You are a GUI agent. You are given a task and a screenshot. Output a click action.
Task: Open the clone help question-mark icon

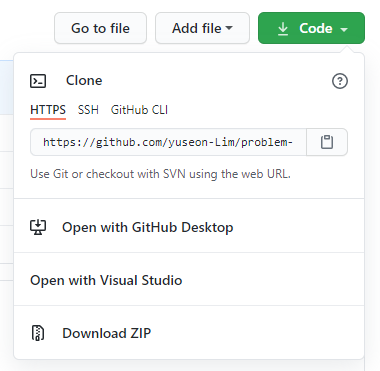340,81
